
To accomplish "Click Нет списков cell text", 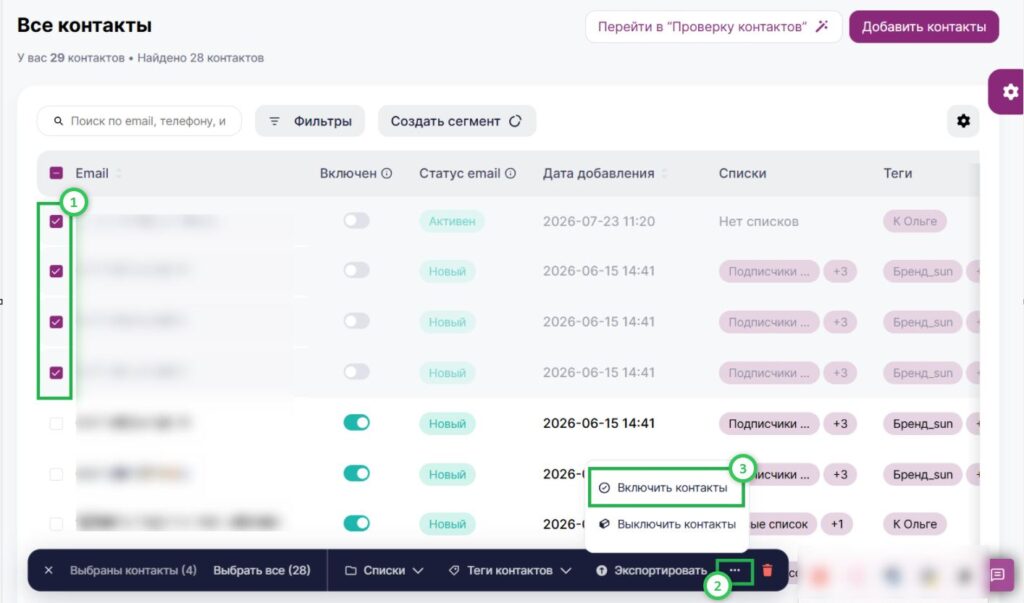I will coord(758,221).
